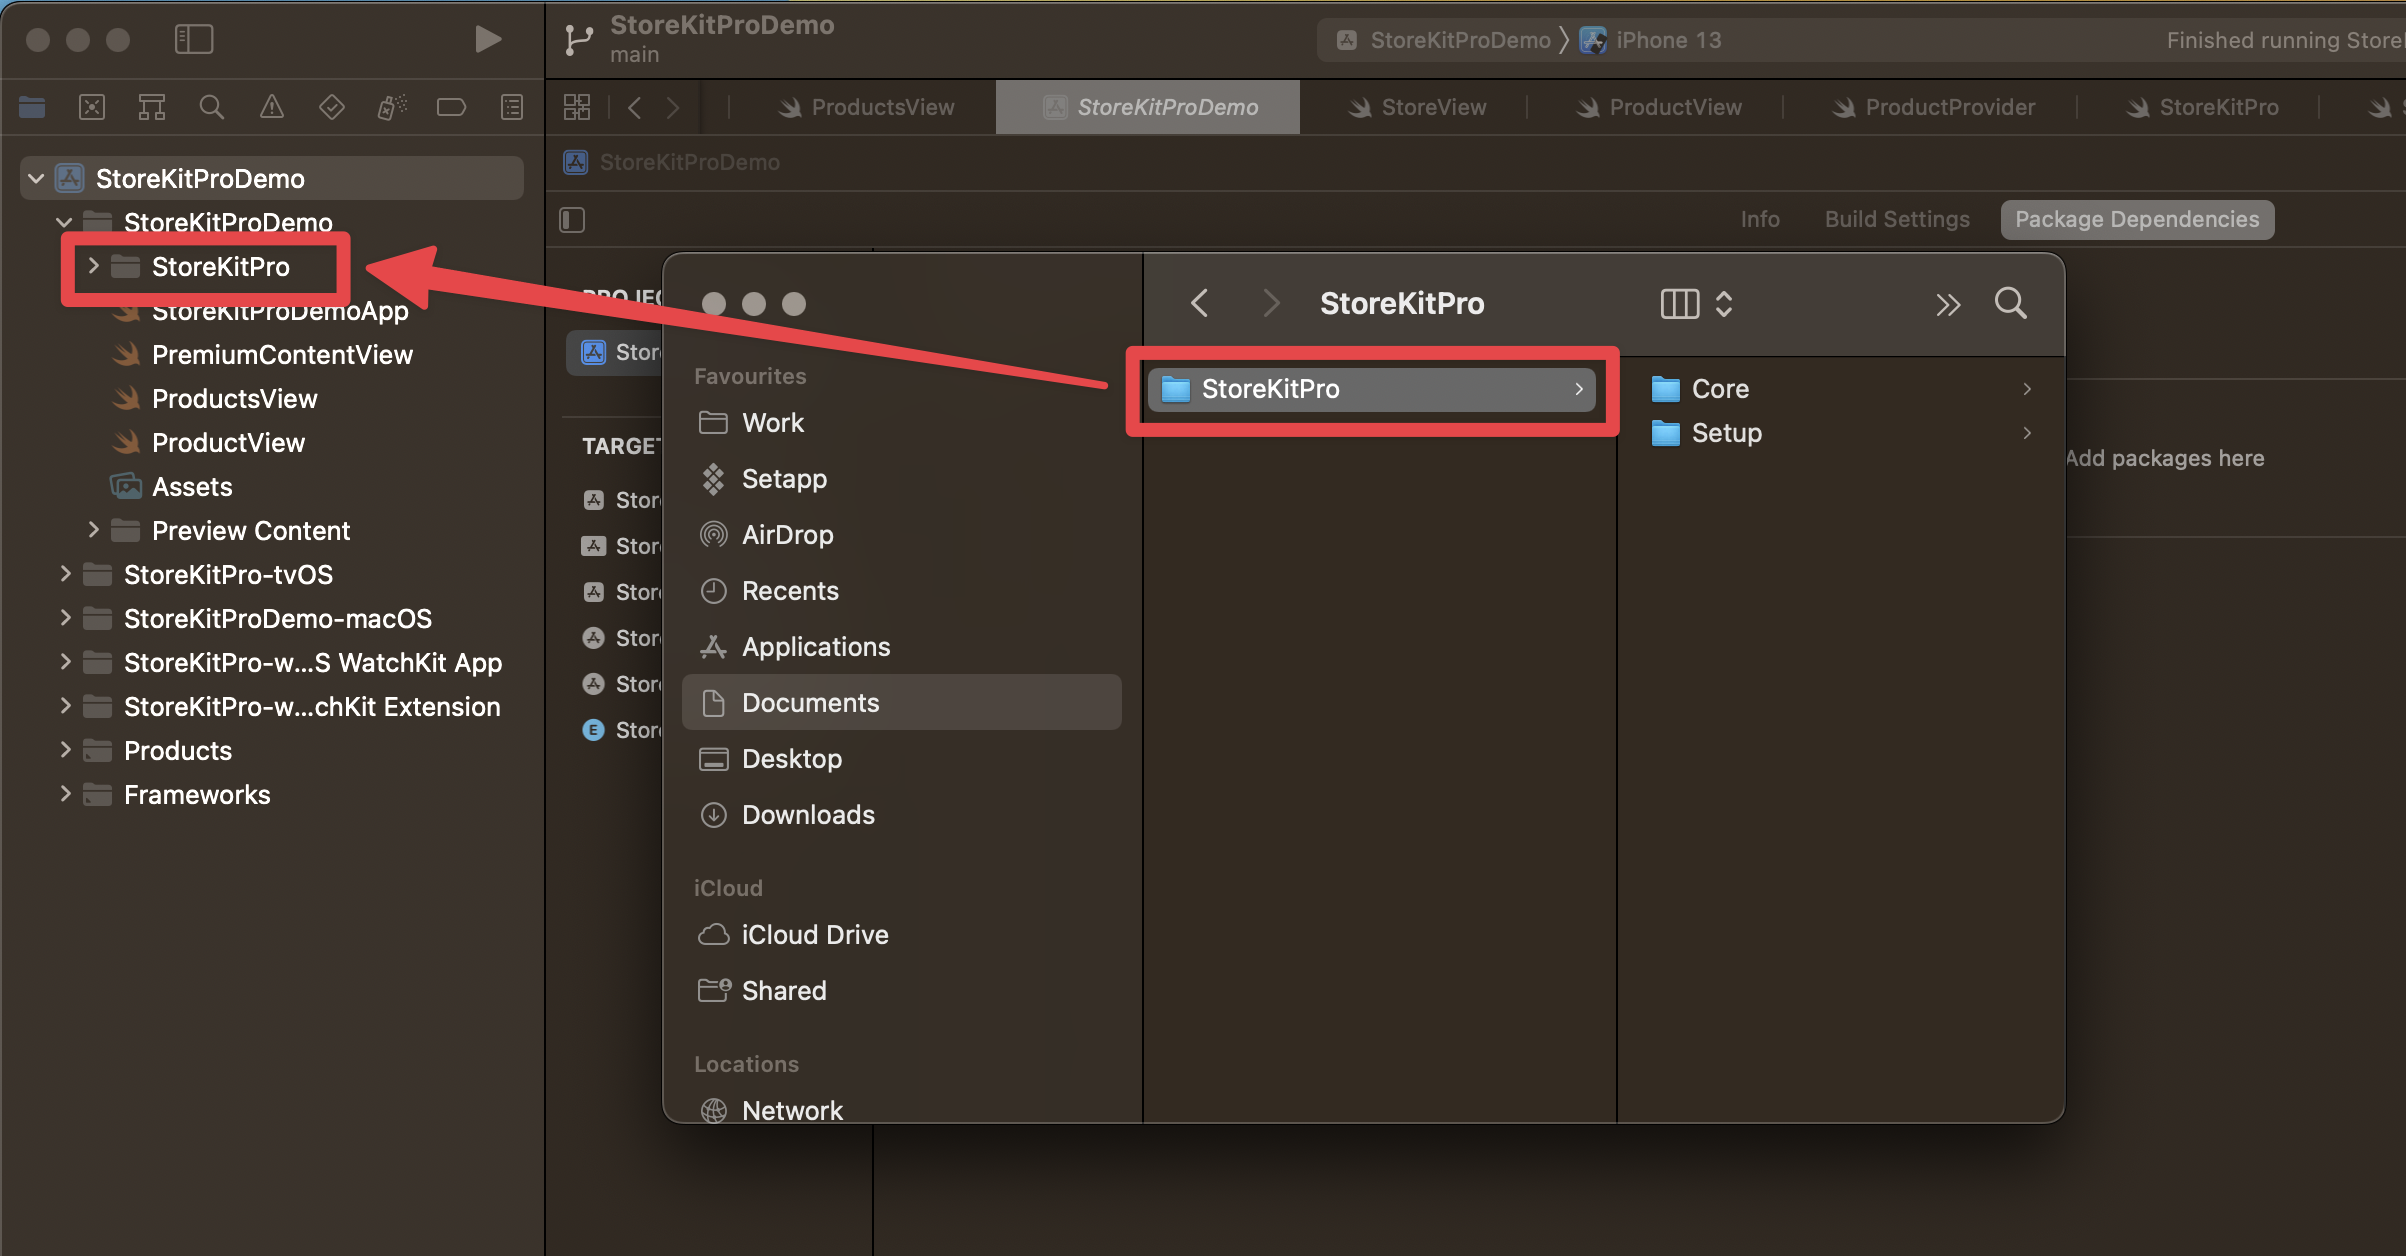Go forward in Xcode editor history
This screenshot has height=1256, width=2406.
(673, 107)
